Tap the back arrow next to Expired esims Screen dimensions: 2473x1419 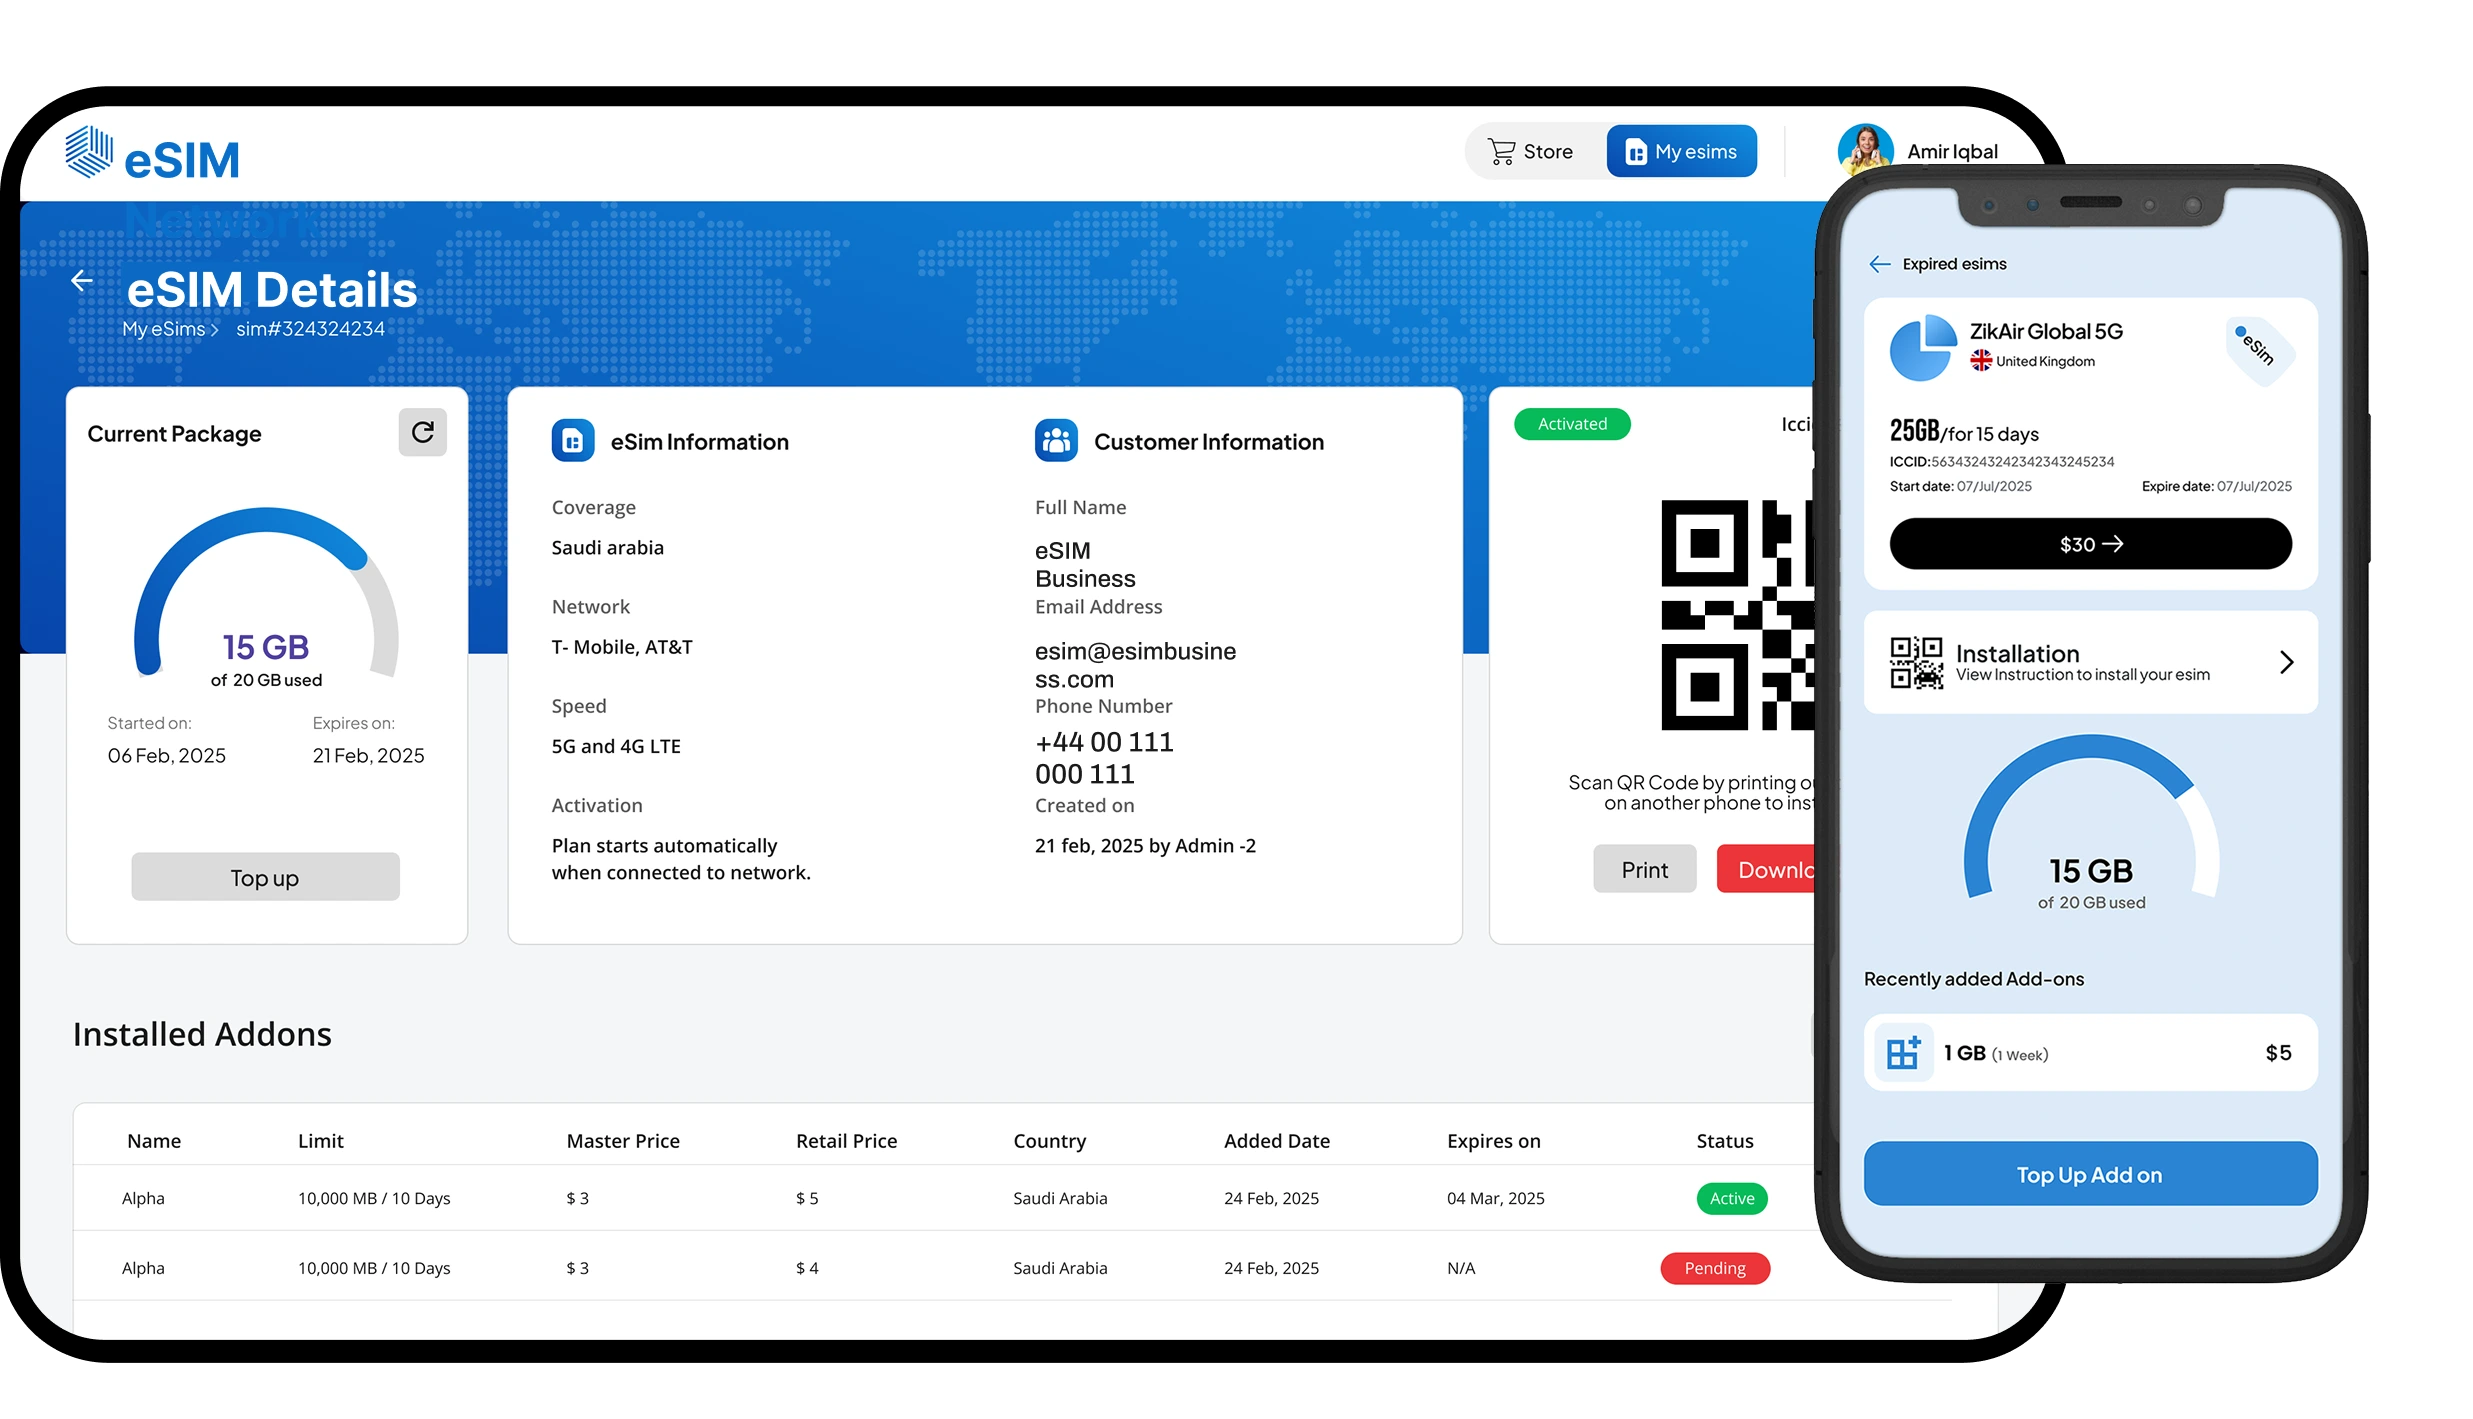pyautogui.click(x=1879, y=264)
